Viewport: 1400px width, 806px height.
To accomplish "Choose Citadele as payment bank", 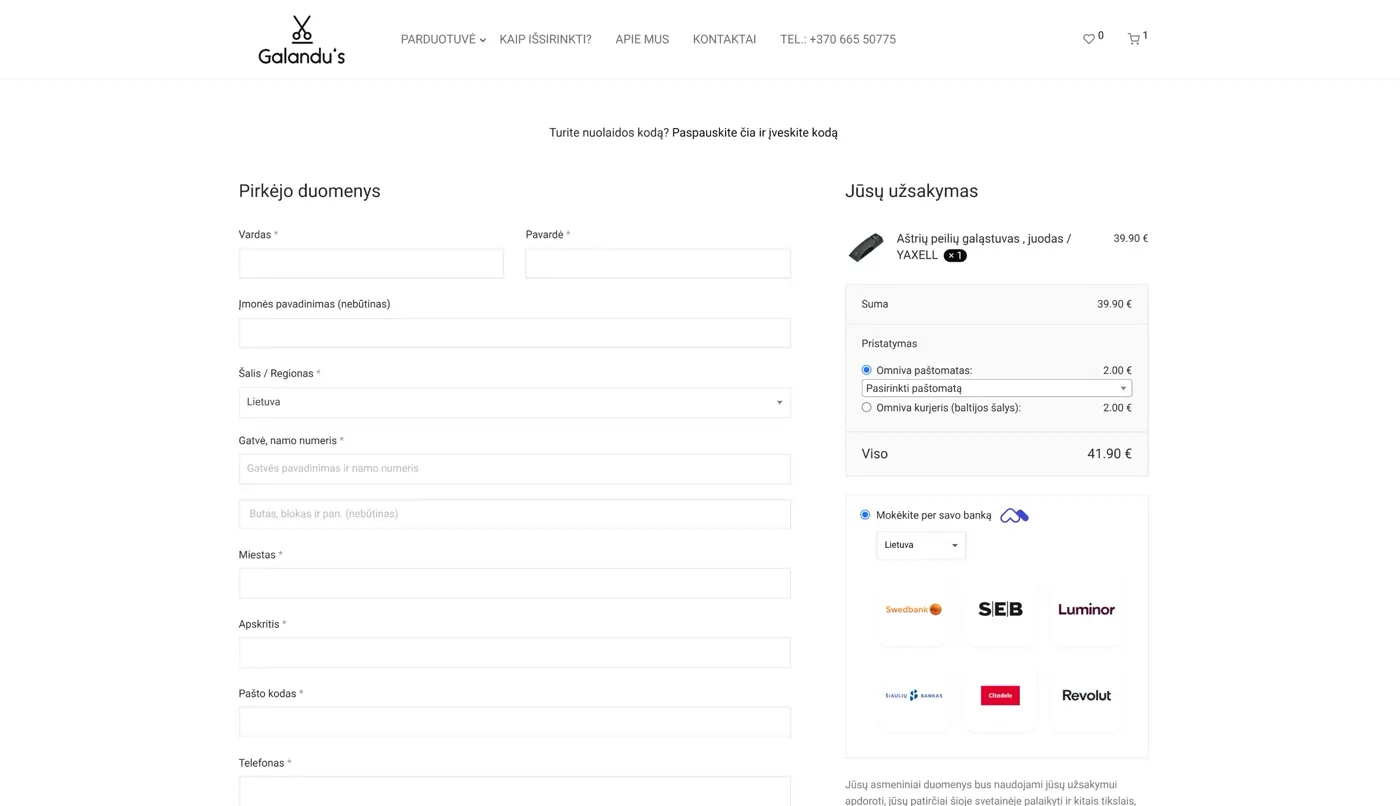I will (x=1000, y=695).
